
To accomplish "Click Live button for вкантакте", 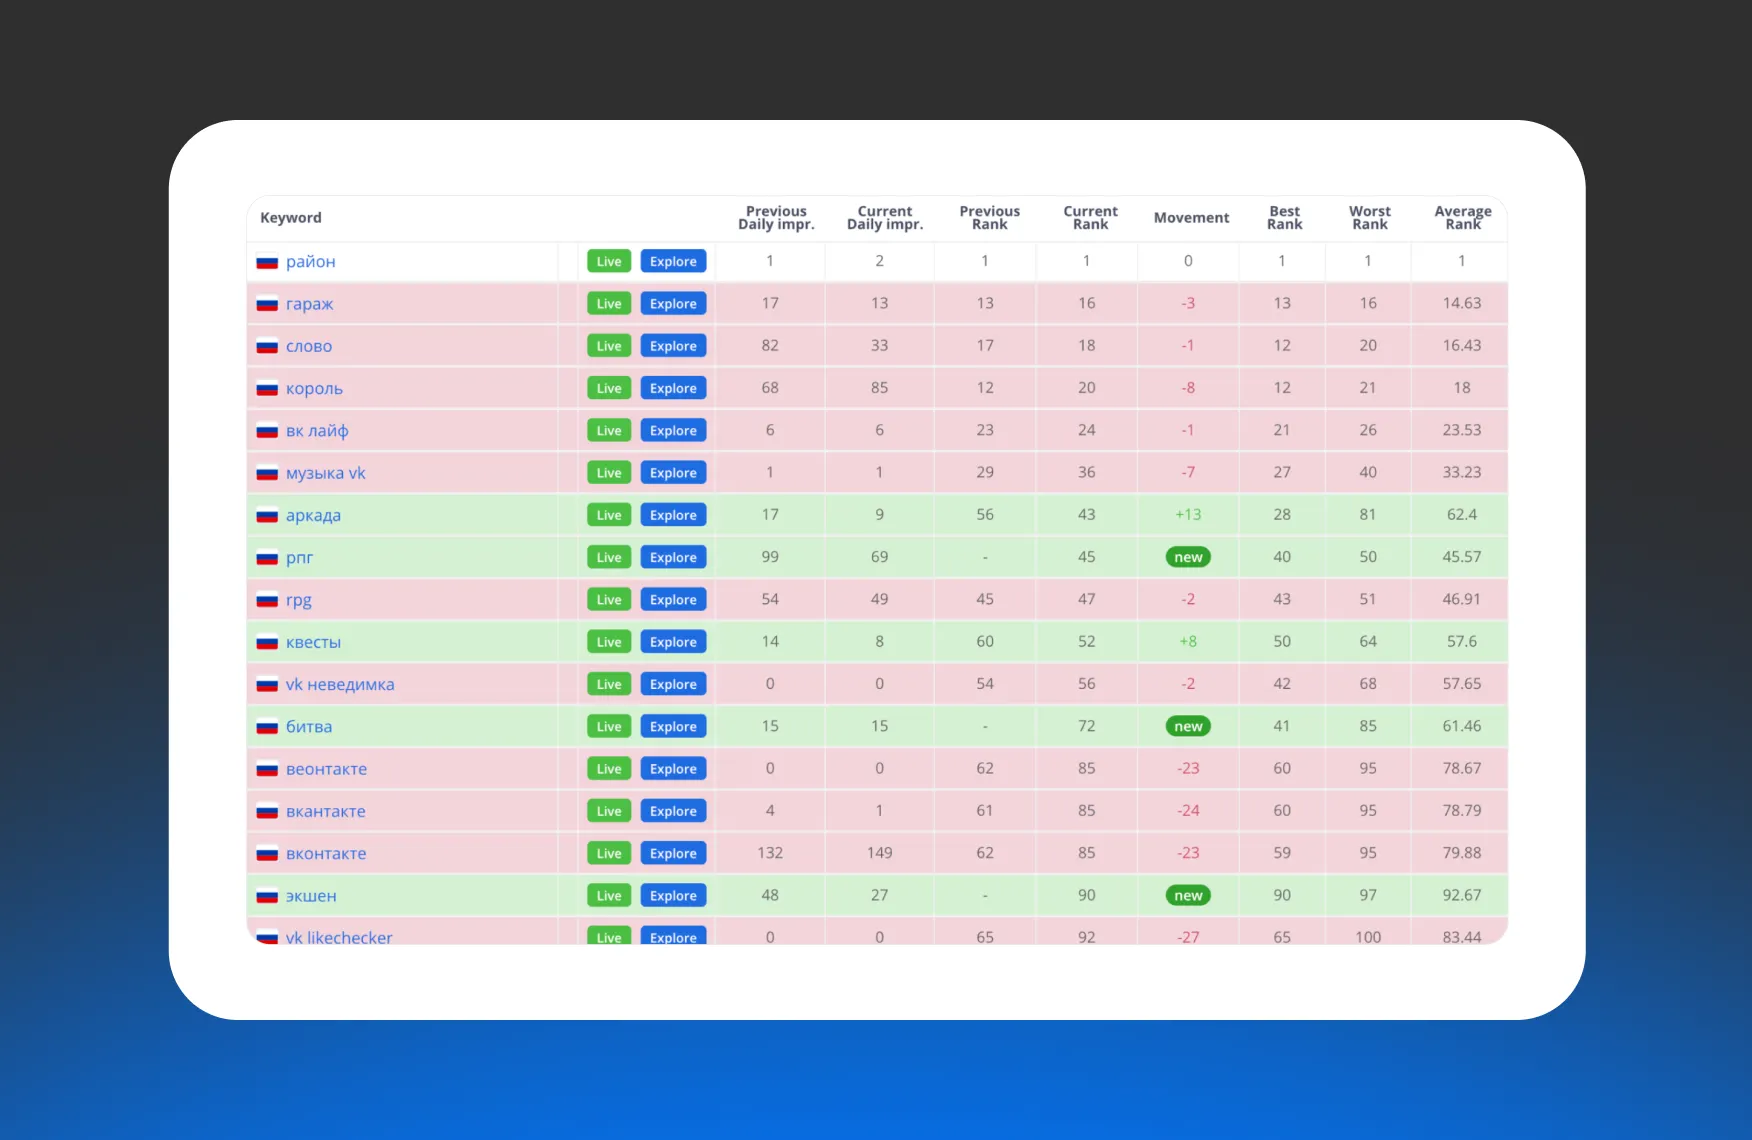I will [609, 811].
